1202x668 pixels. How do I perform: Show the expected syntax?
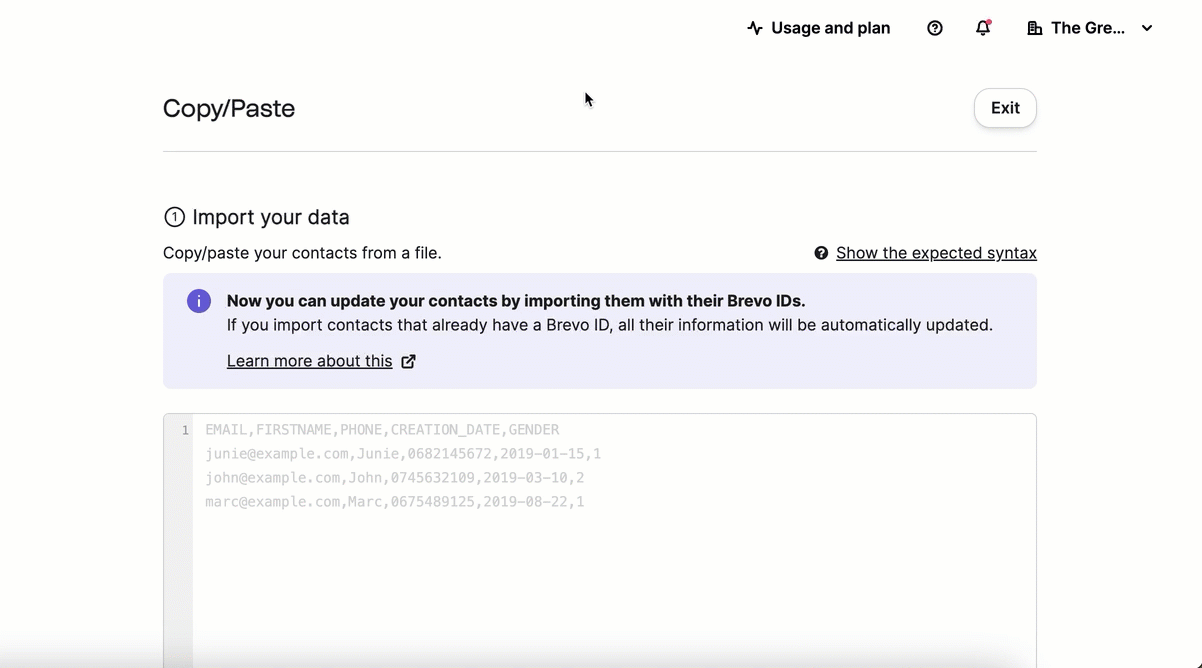(936, 253)
